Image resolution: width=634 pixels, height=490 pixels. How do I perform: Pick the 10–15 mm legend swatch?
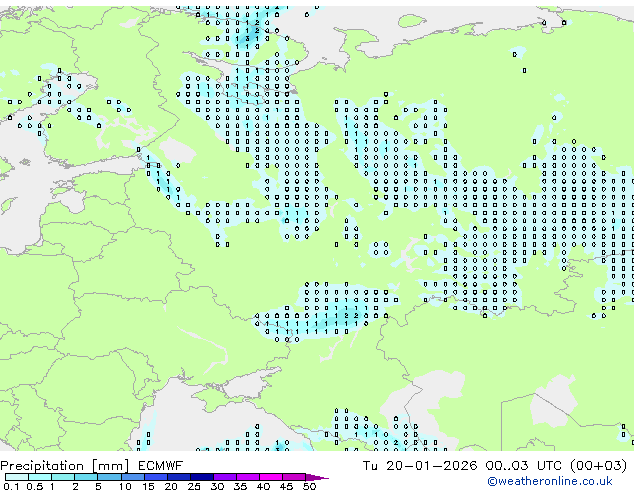click(x=132, y=477)
